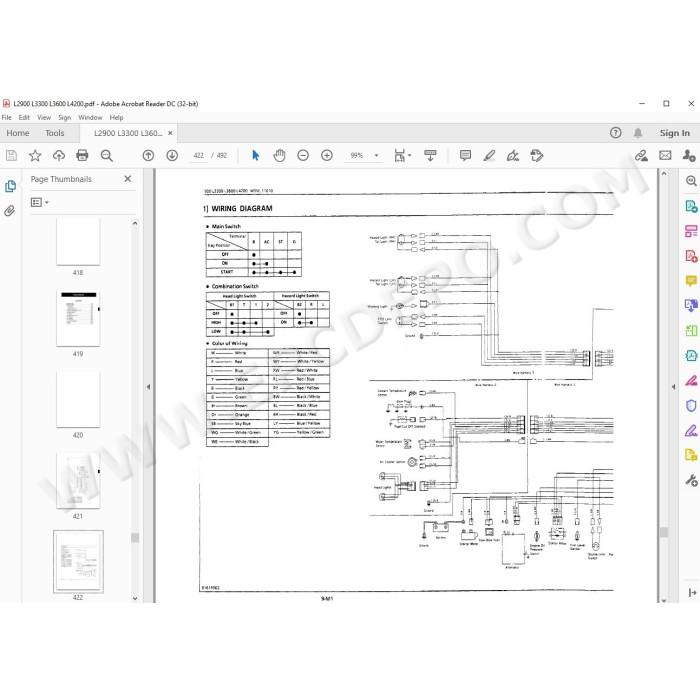Open Create PDF tool in right pane
This screenshot has width=700, height=700.
click(x=691, y=256)
